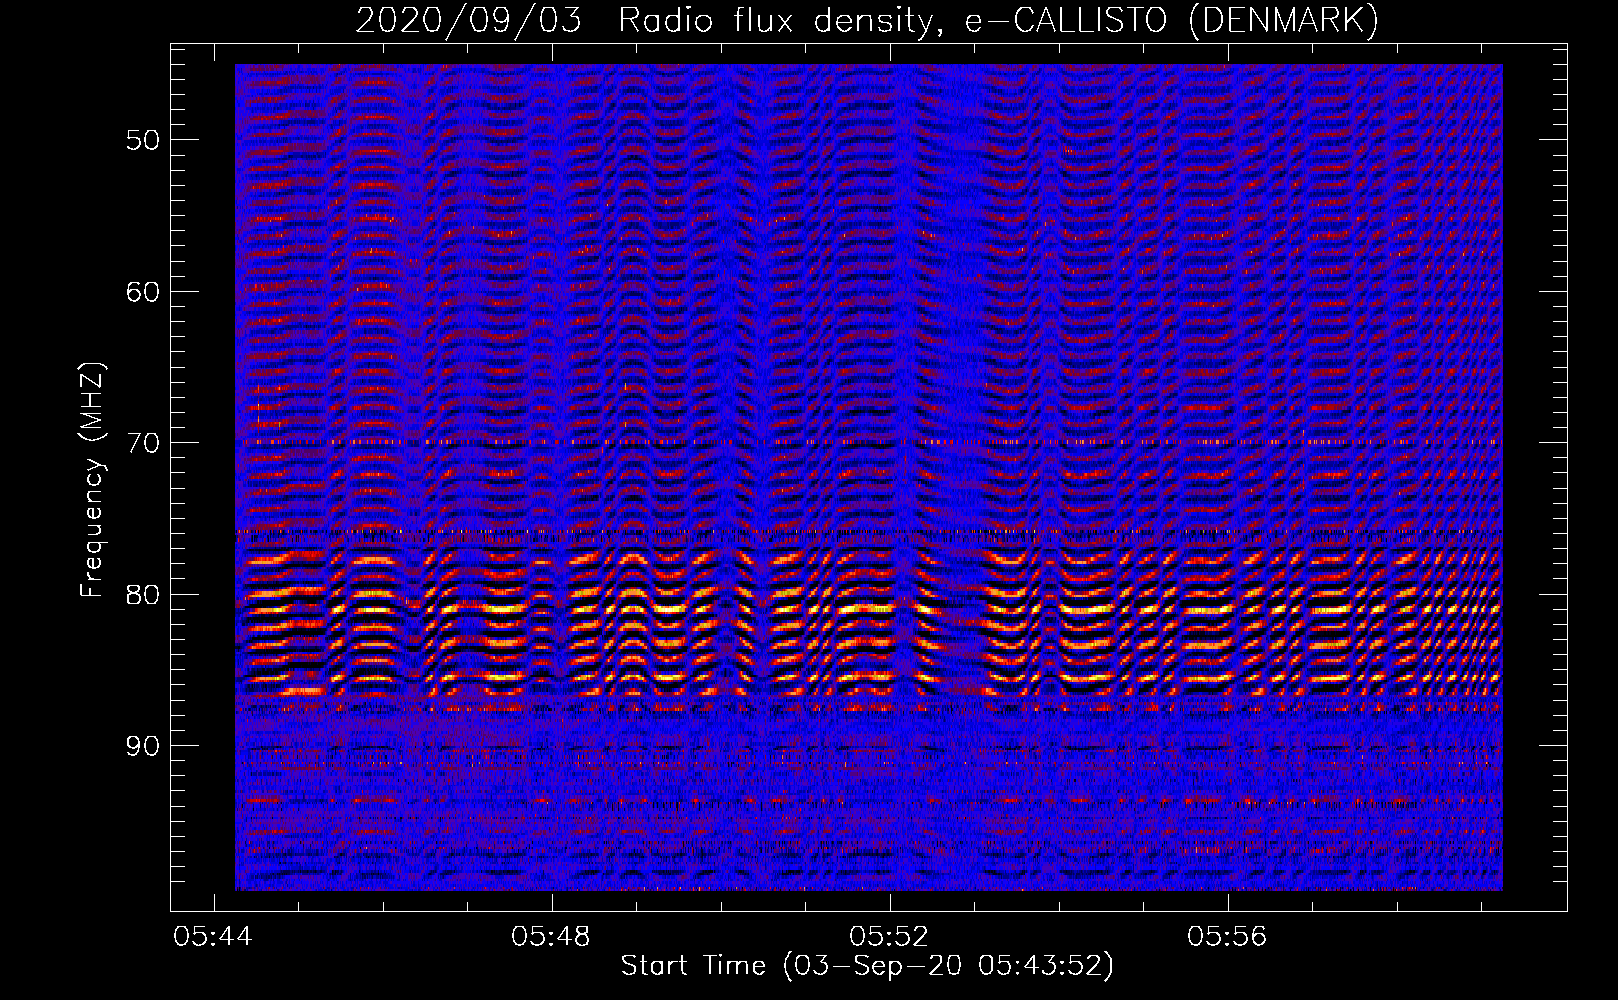
Task: Click the 70 frequency tick label
Action: pyautogui.click(x=143, y=443)
